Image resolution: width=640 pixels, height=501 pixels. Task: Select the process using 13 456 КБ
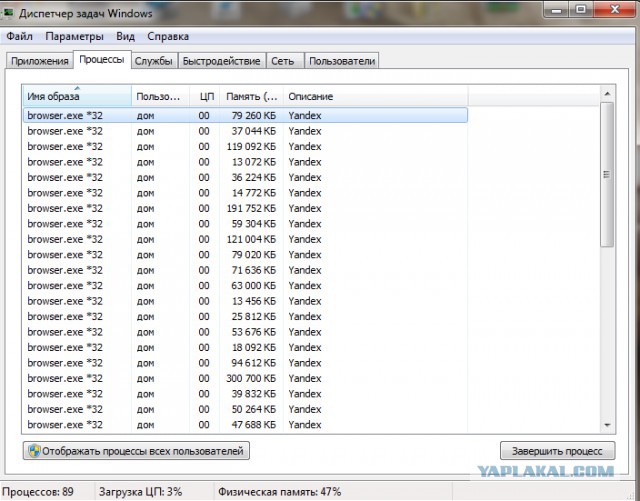(x=245, y=301)
